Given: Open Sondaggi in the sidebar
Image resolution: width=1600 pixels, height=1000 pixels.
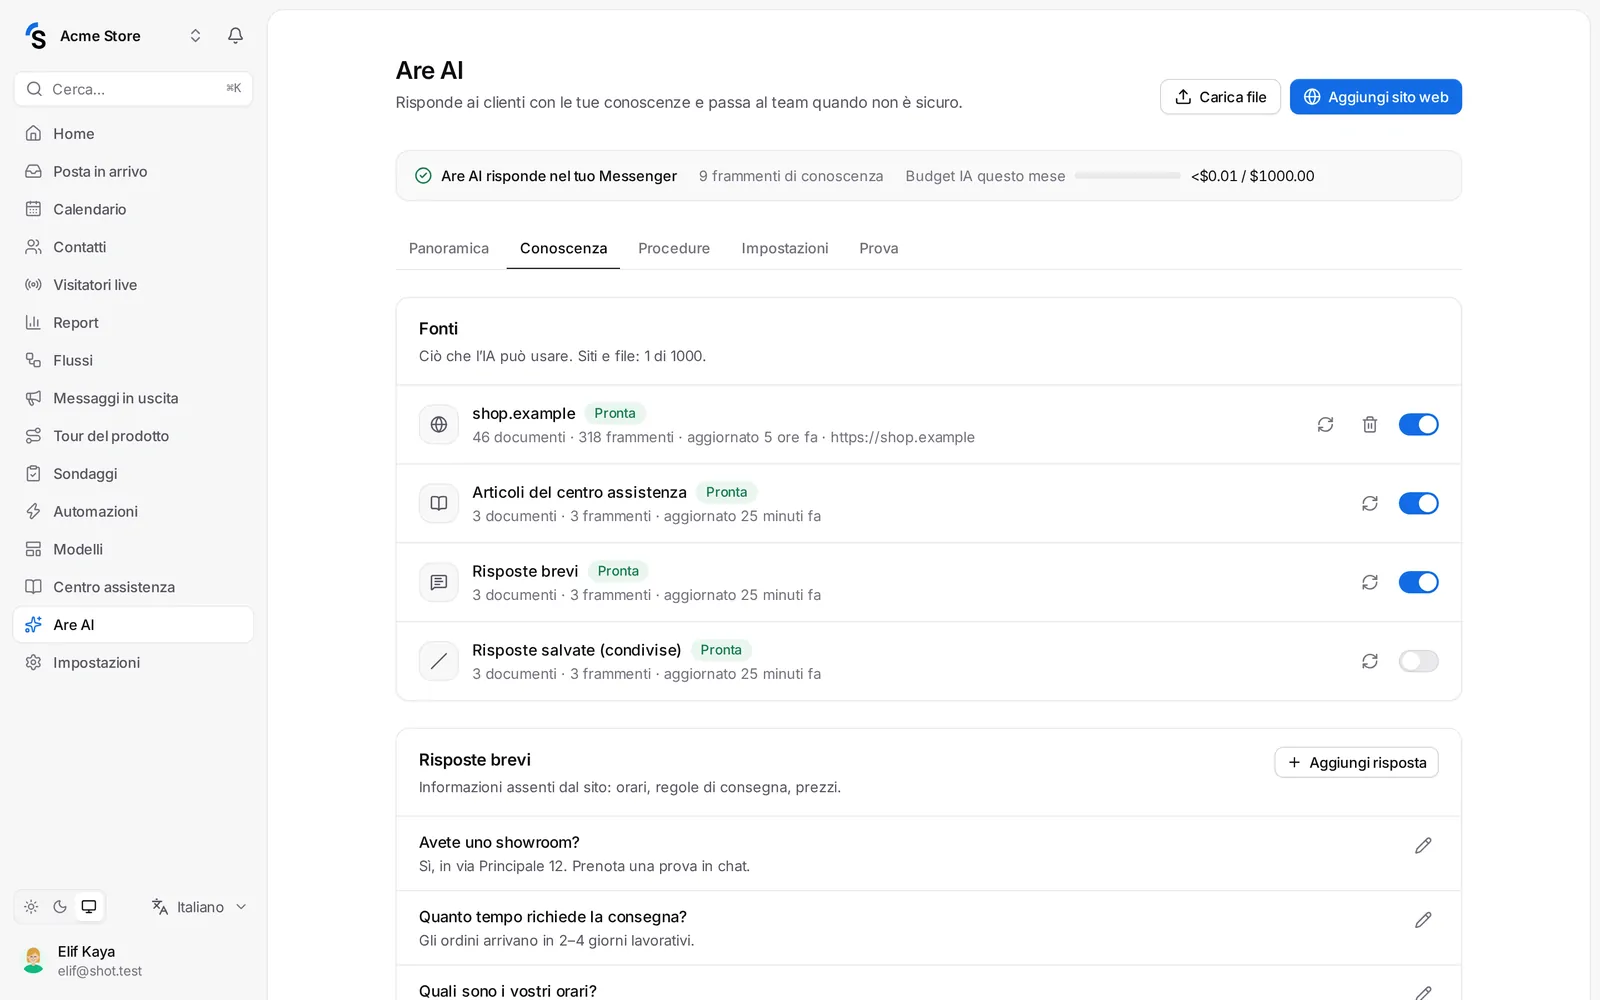Looking at the screenshot, I should [133, 474].
